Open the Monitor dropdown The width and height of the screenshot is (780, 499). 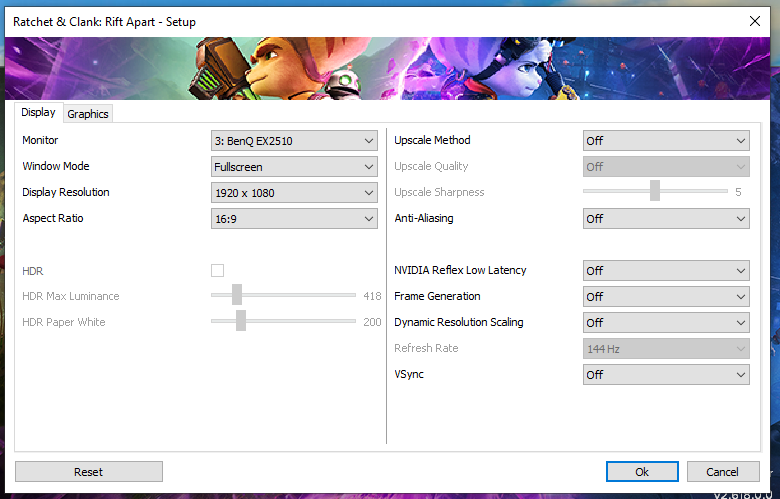click(x=294, y=141)
